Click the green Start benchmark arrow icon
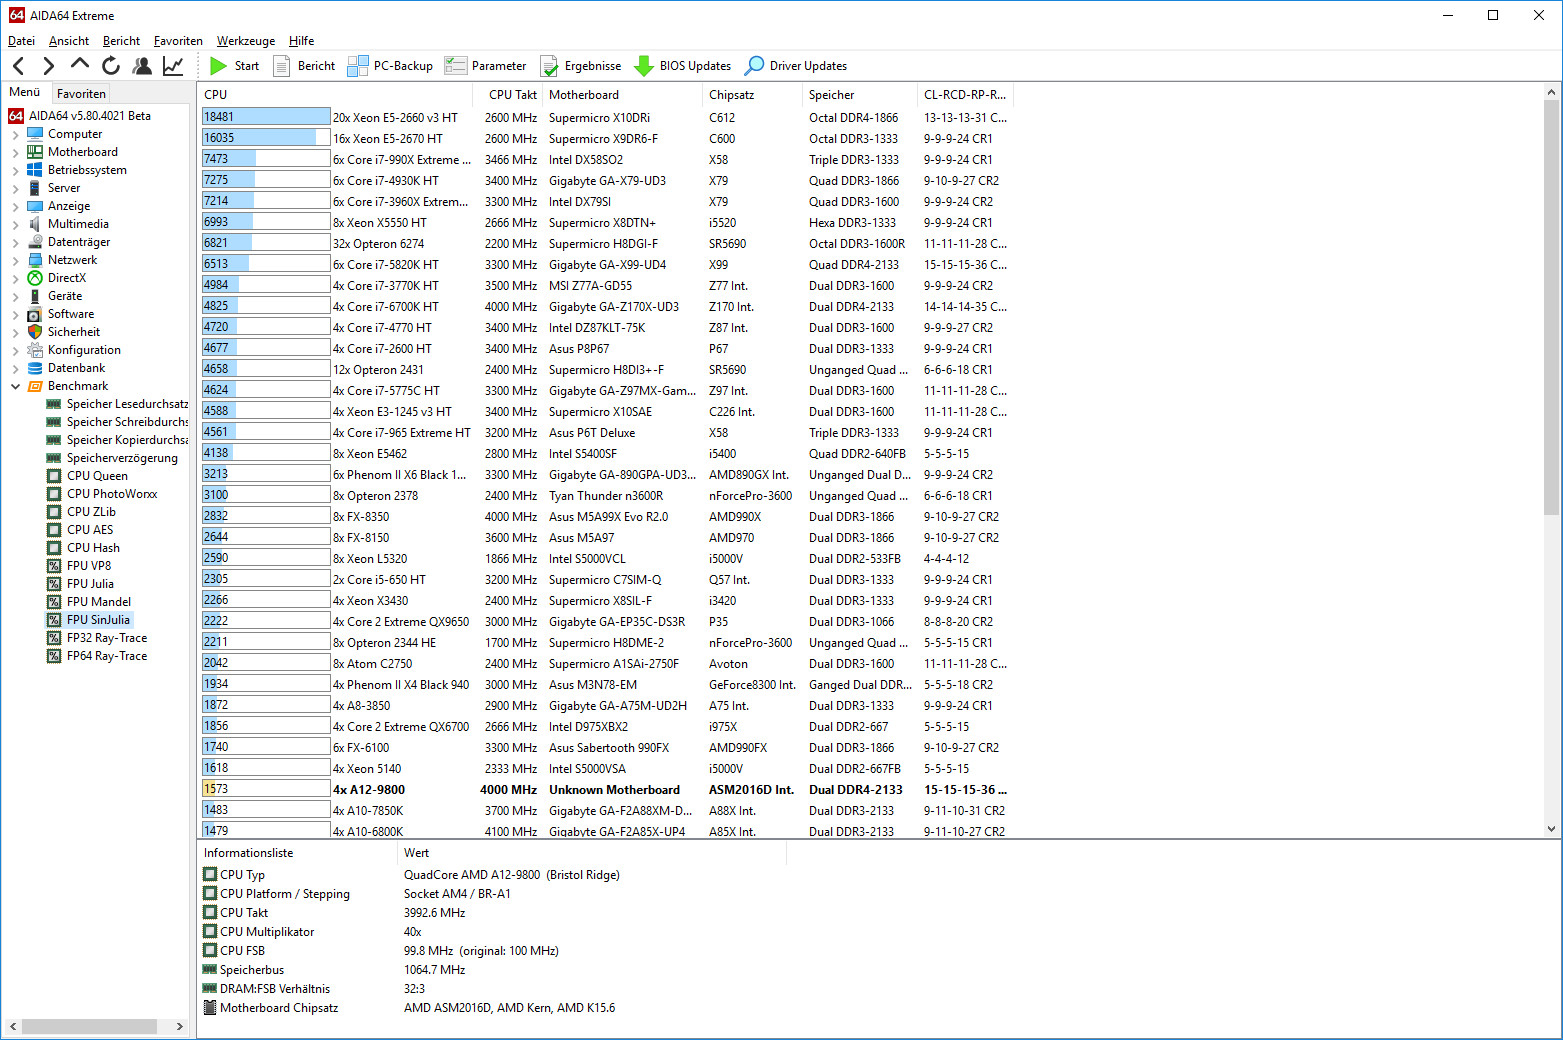 point(218,66)
